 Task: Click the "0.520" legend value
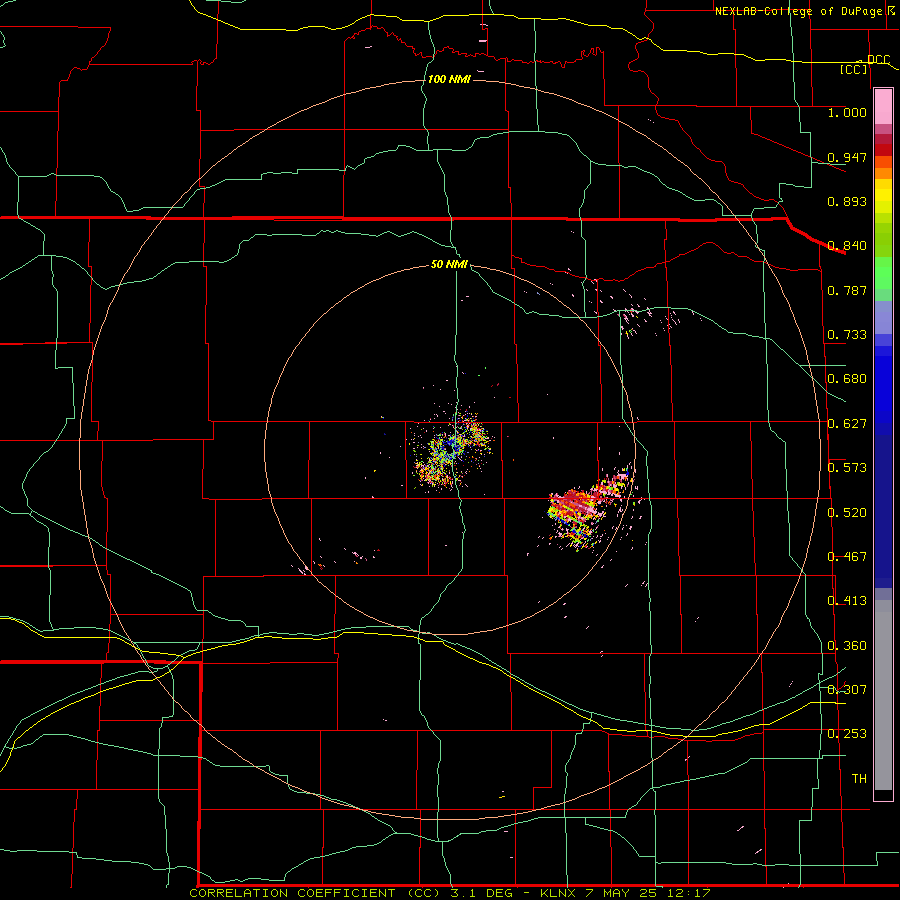click(847, 513)
